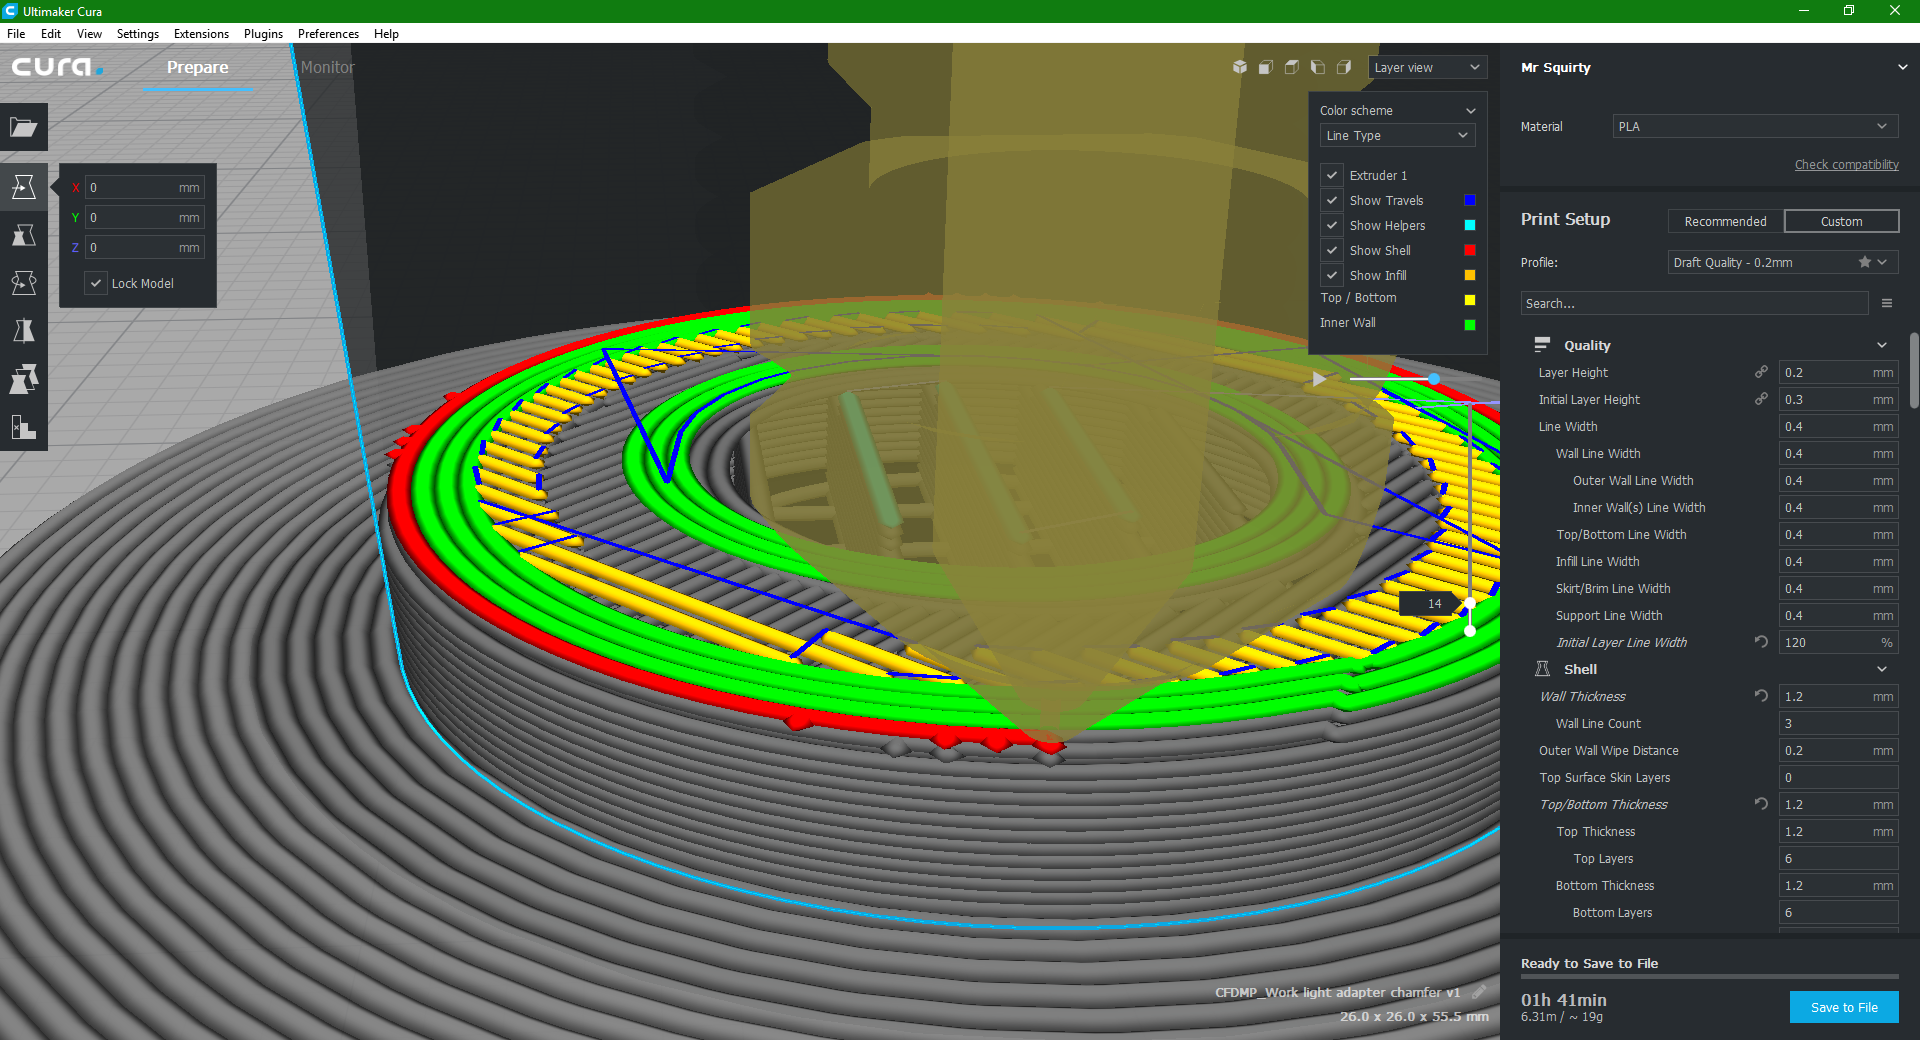Image resolution: width=1920 pixels, height=1040 pixels.
Task: Uncheck the Show Travels checkbox
Action: point(1332,200)
